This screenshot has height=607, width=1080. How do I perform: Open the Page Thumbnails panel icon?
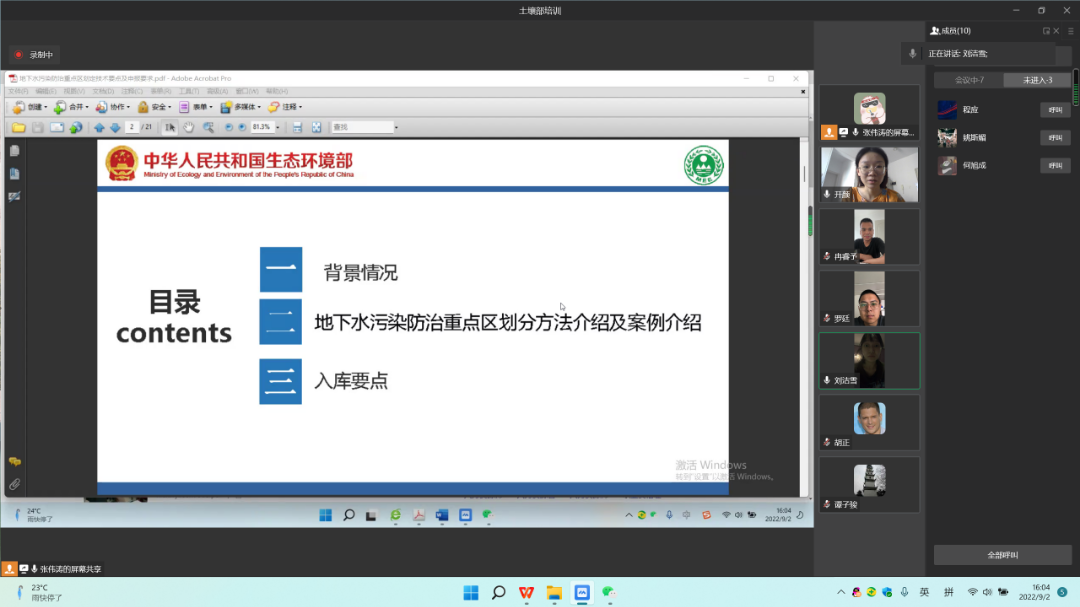coord(14,150)
